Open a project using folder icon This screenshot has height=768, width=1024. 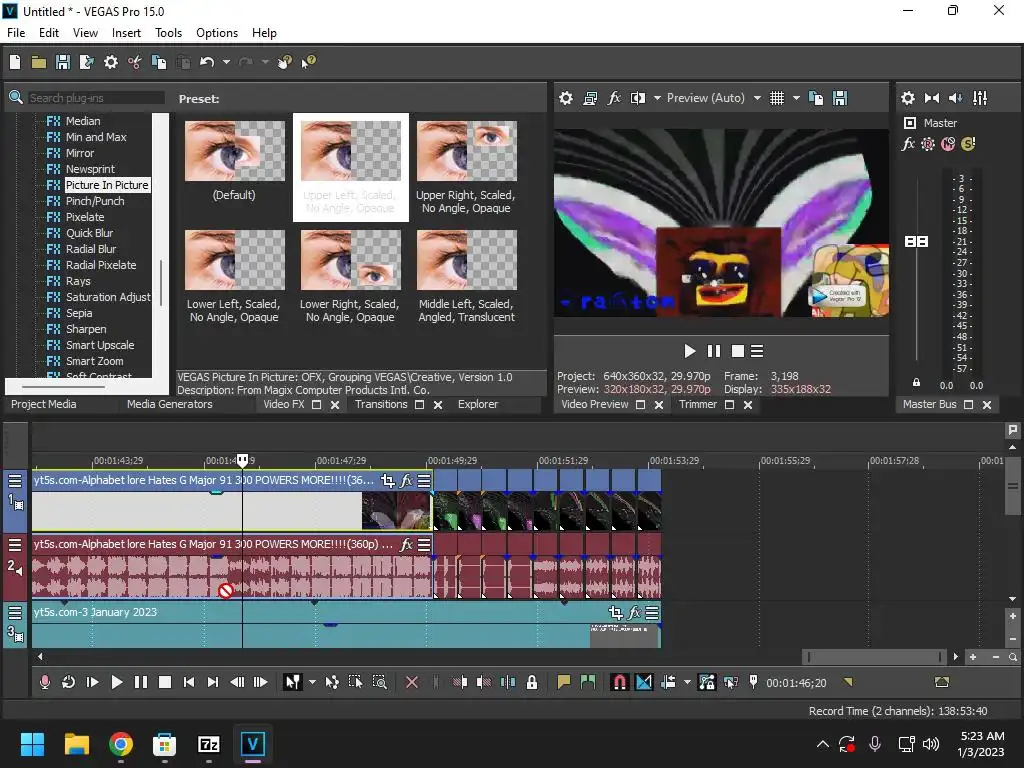39,62
